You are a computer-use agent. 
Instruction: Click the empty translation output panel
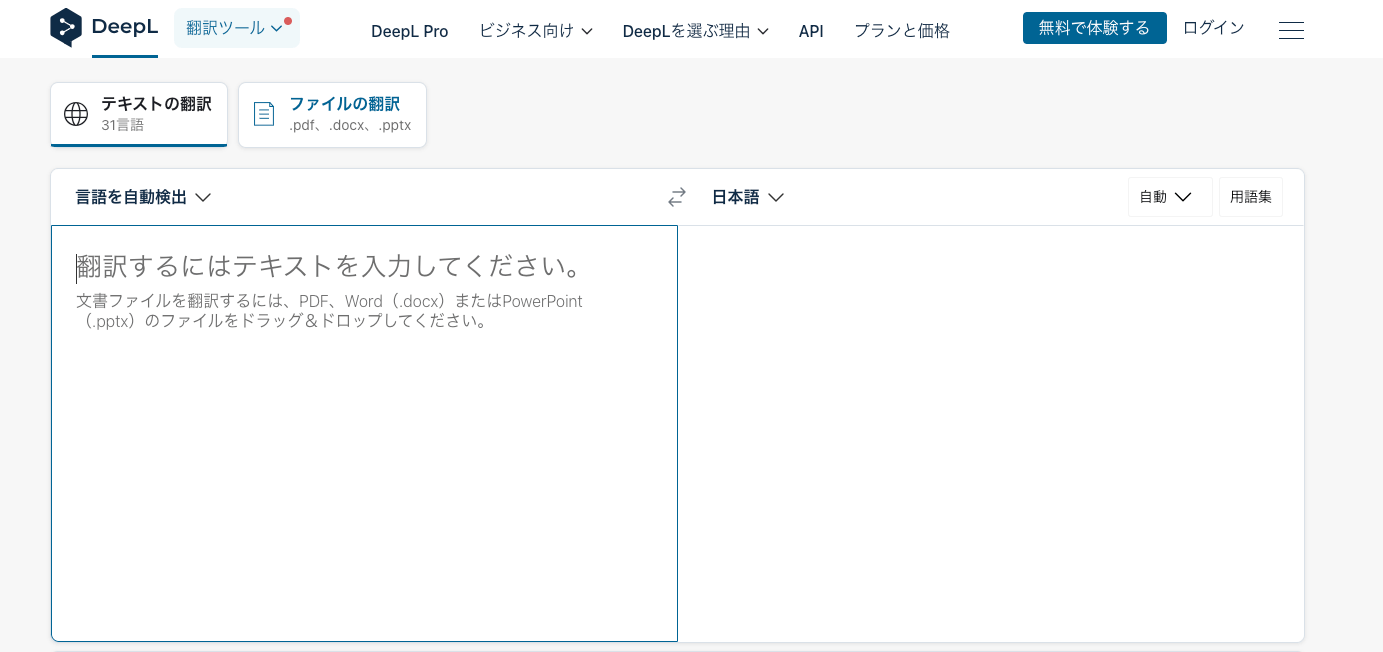pyautogui.click(x=990, y=430)
